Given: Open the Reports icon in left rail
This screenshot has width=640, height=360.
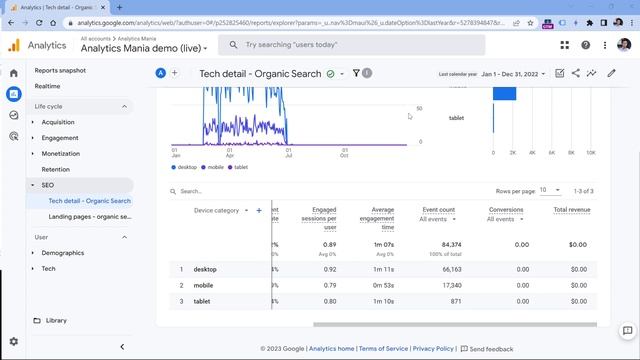Looking at the screenshot, I should [13, 94].
